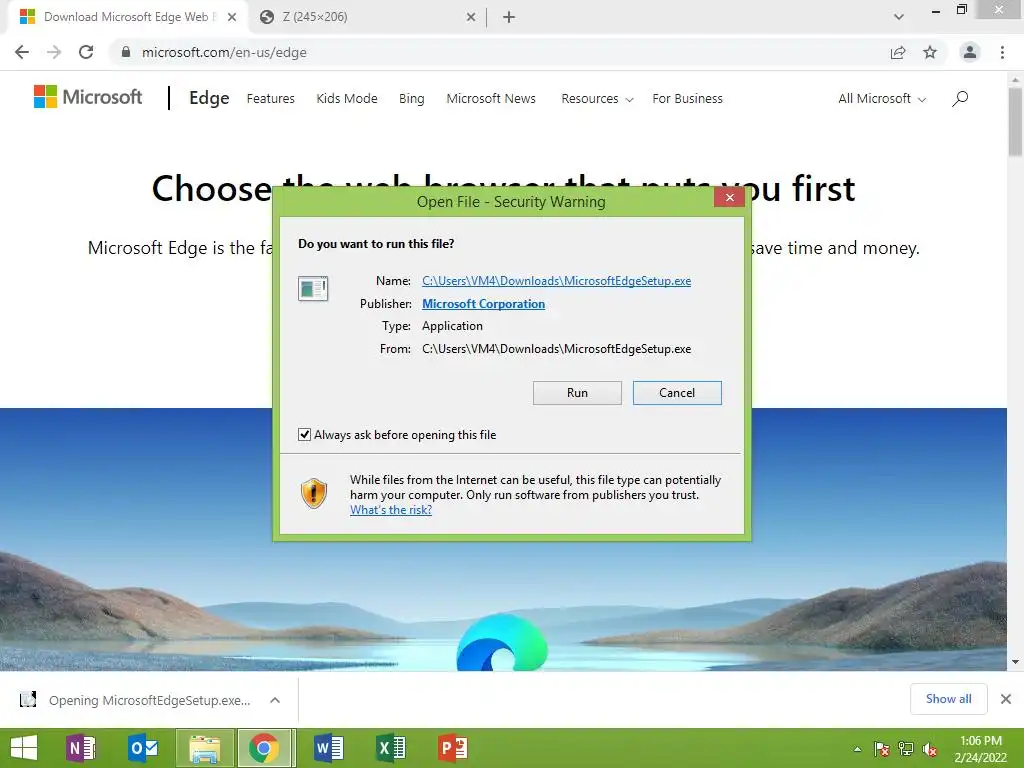Image resolution: width=1024 pixels, height=768 pixels.
Task: Reload the page with the refresh icon
Action: 86,52
